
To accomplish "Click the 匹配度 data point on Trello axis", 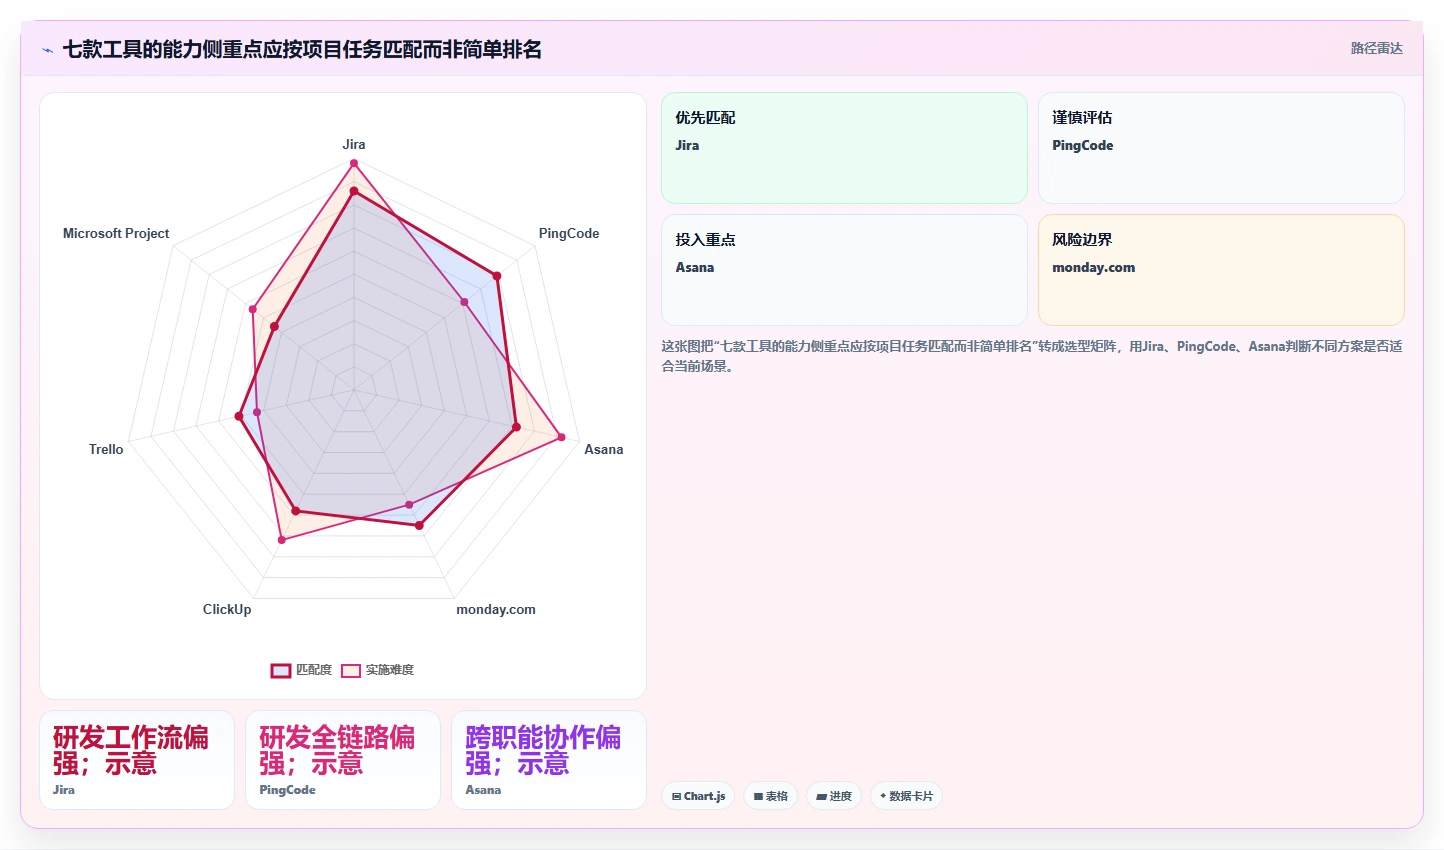I will coord(239,416).
